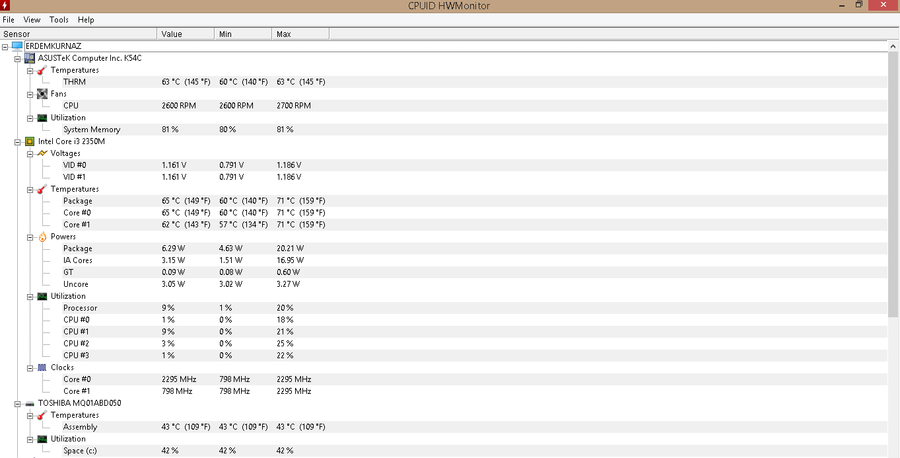This screenshot has height=458, width=900.
Task: Click the 2600 RPM fan value
Action: (x=179, y=106)
